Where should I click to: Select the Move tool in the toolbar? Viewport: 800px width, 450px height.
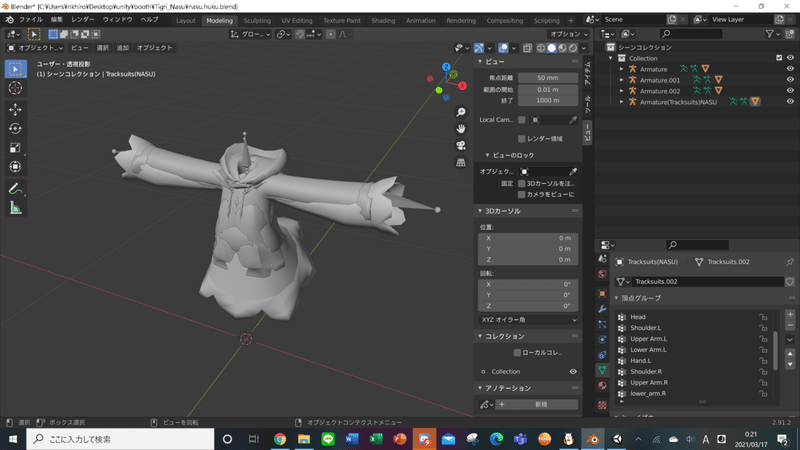[15, 109]
